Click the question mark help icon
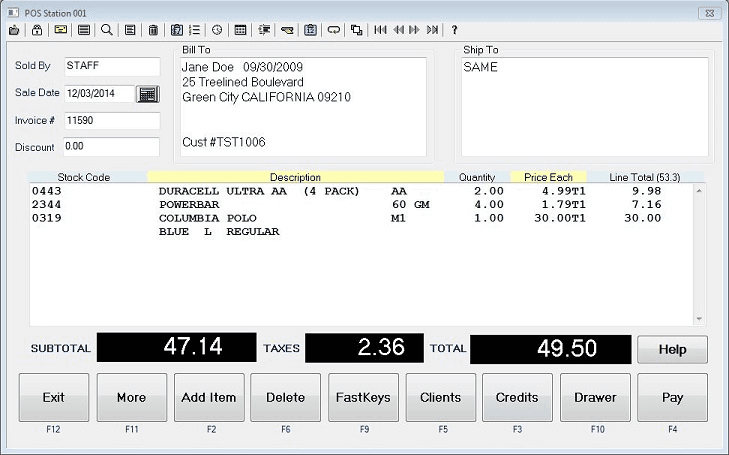The height and width of the screenshot is (455, 729). tap(454, 30)
